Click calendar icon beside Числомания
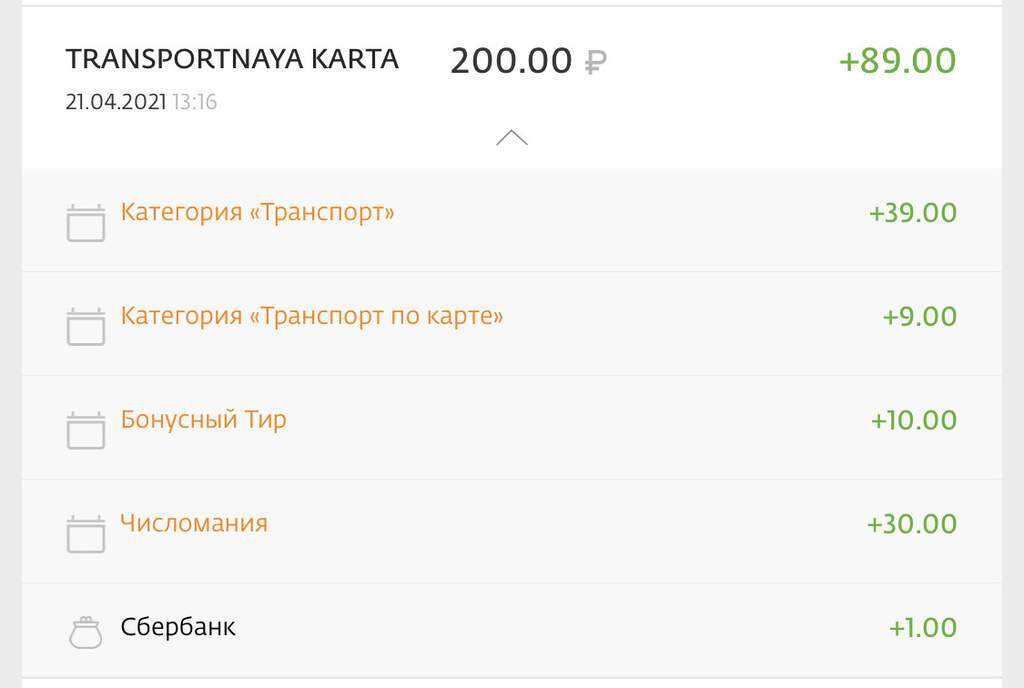1024x688 pixels. (x=86, y=534)
